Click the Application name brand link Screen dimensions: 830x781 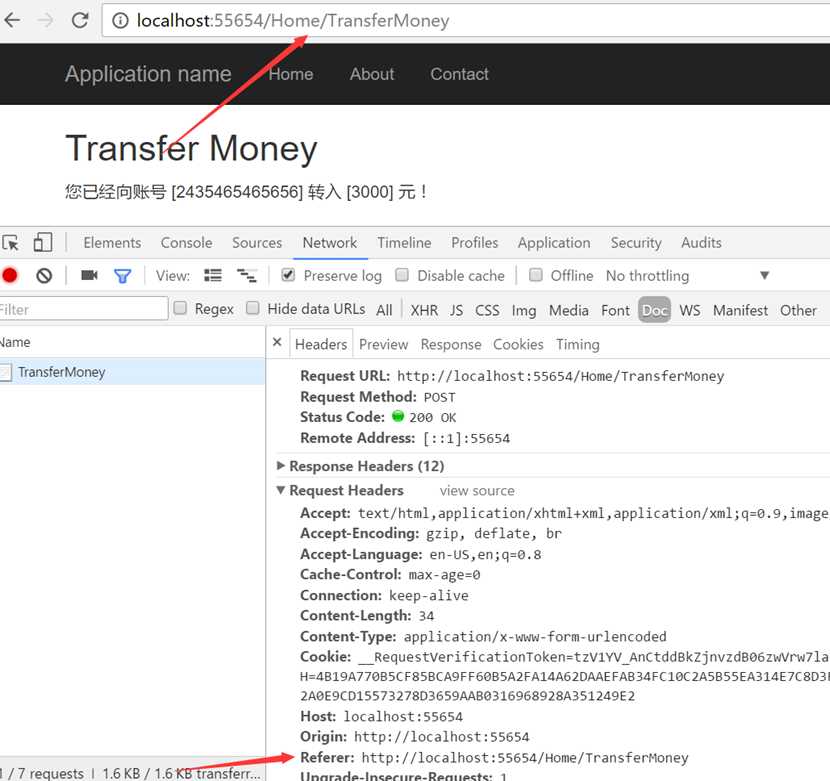coord(148,74)
